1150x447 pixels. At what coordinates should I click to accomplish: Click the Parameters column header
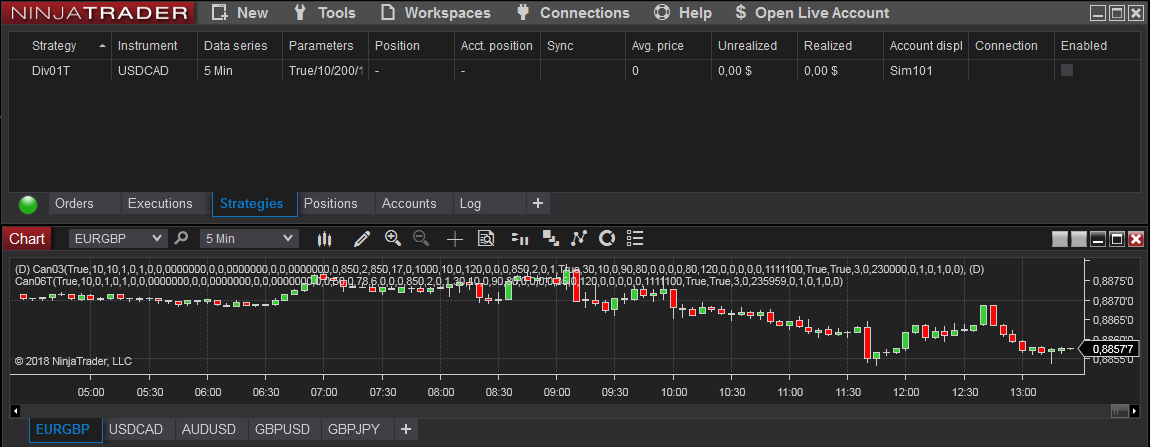click(x=326, y=46)
